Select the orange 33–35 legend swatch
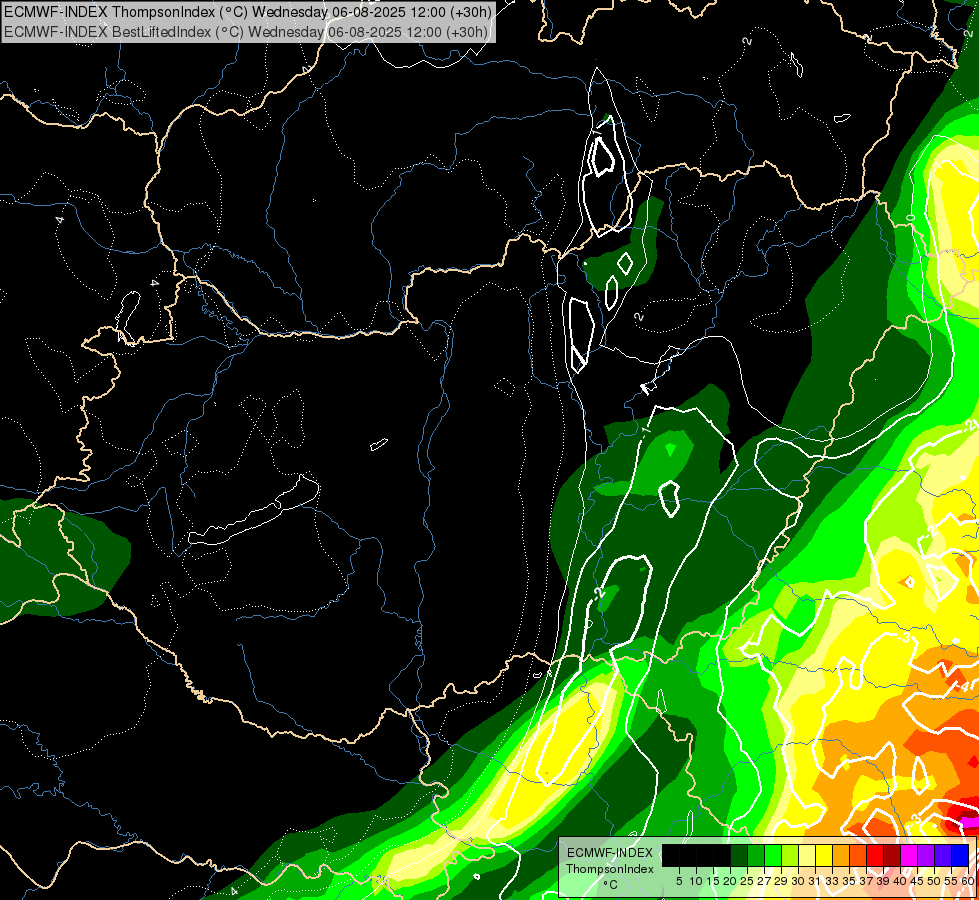This screenshot has height=900, width=979. [x=841, y=856]
